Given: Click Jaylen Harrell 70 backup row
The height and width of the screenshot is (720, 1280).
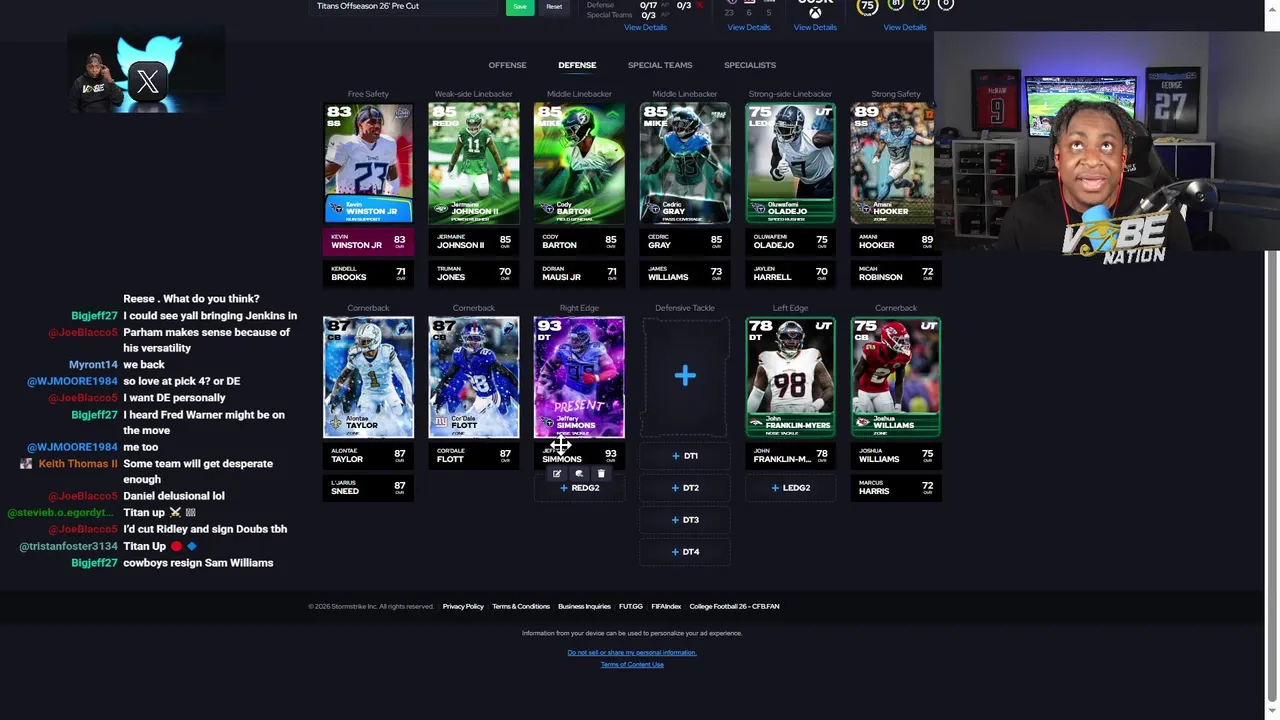Looking at the screenshot, I should click(x=790, y=273).
